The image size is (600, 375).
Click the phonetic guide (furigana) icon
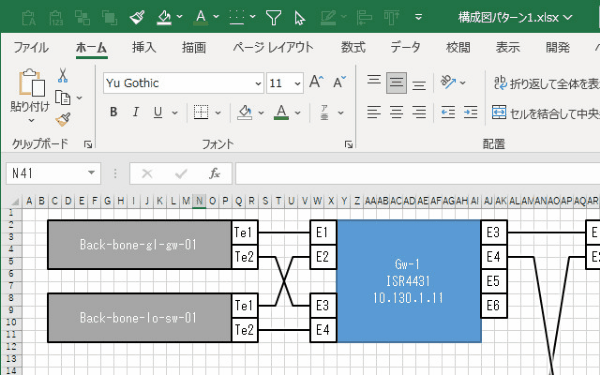click(324, 112)
